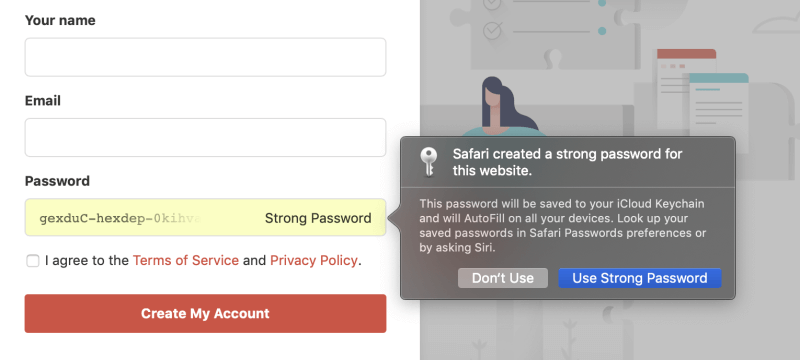Click the "Password" field label

tap(57, 181)
